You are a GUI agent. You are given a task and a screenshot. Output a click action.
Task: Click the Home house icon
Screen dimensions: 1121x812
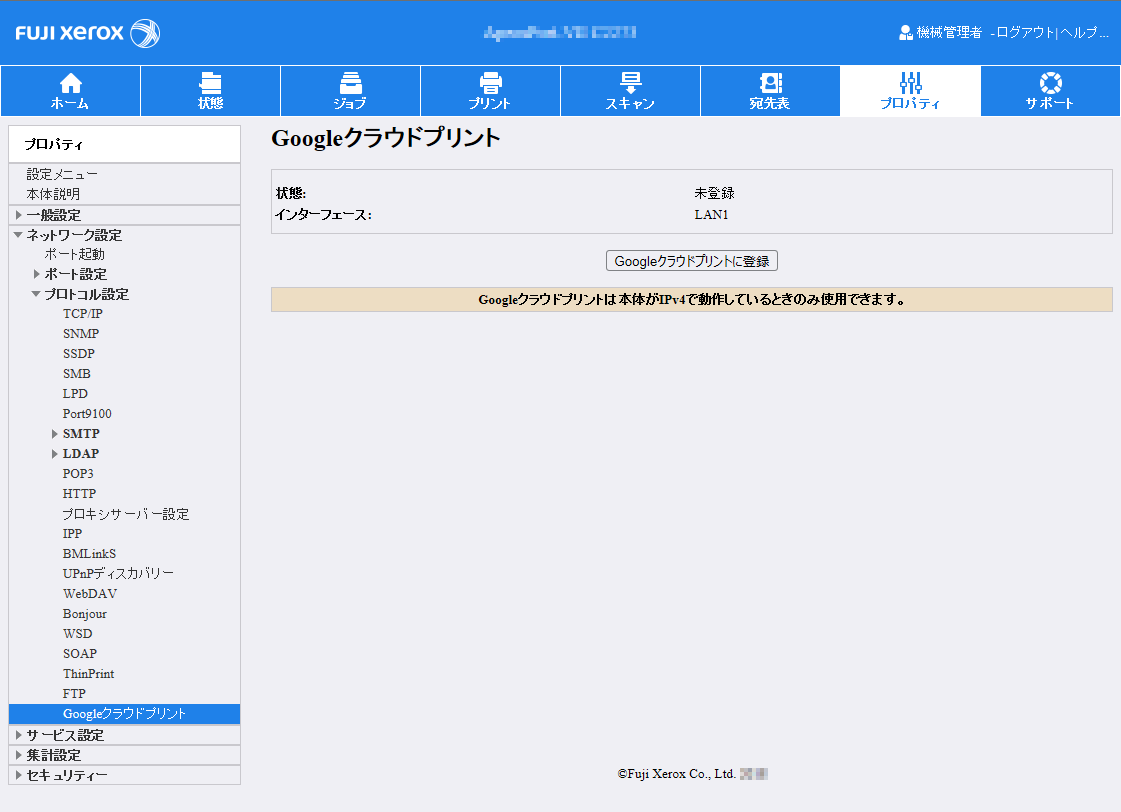click(70, 83)
